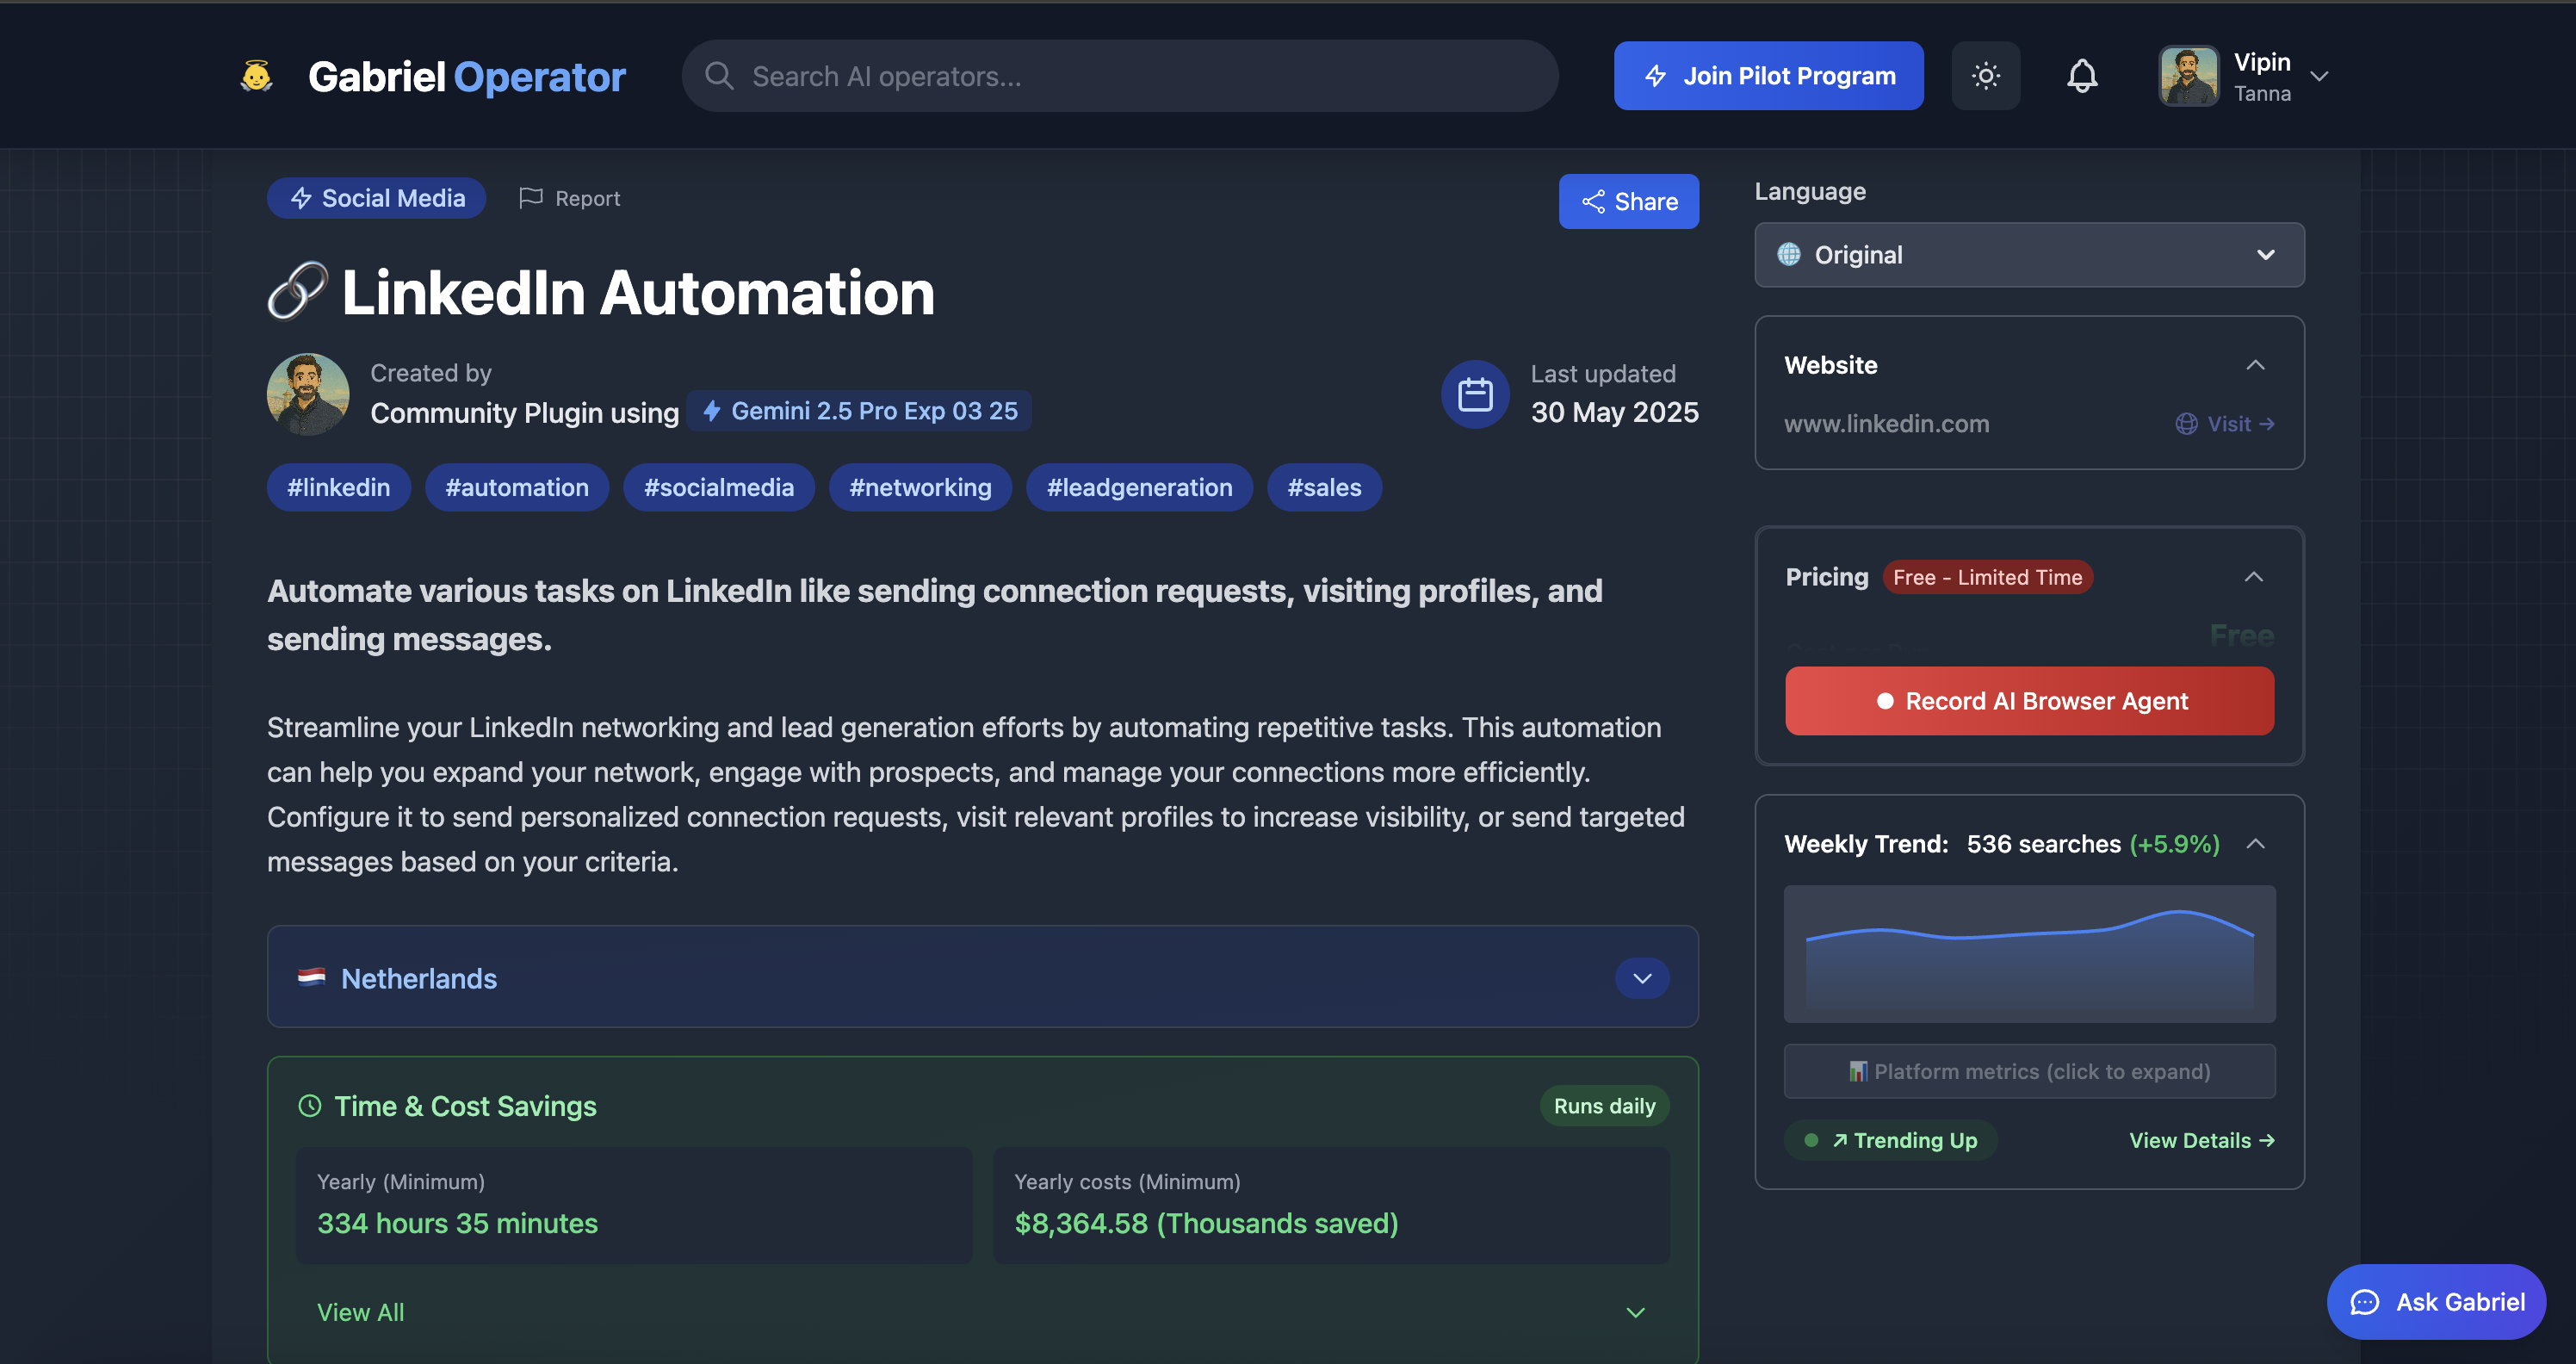Select the #leadgeneration tag

1139,488
